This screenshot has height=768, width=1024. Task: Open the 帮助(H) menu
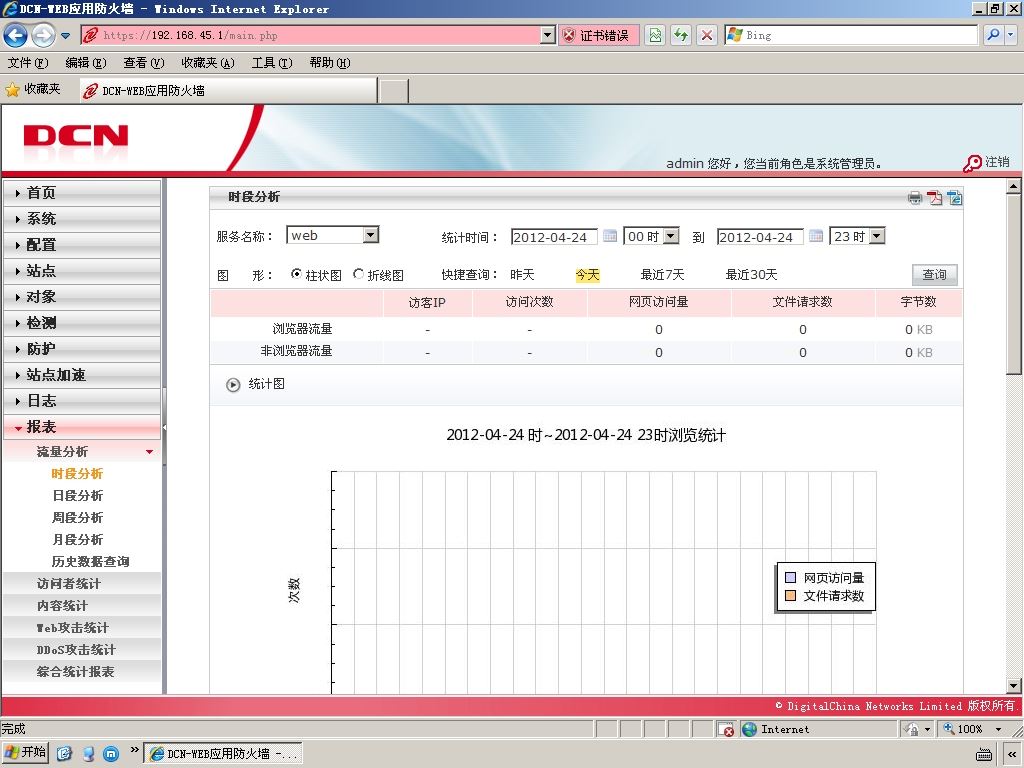click(330, 63)
